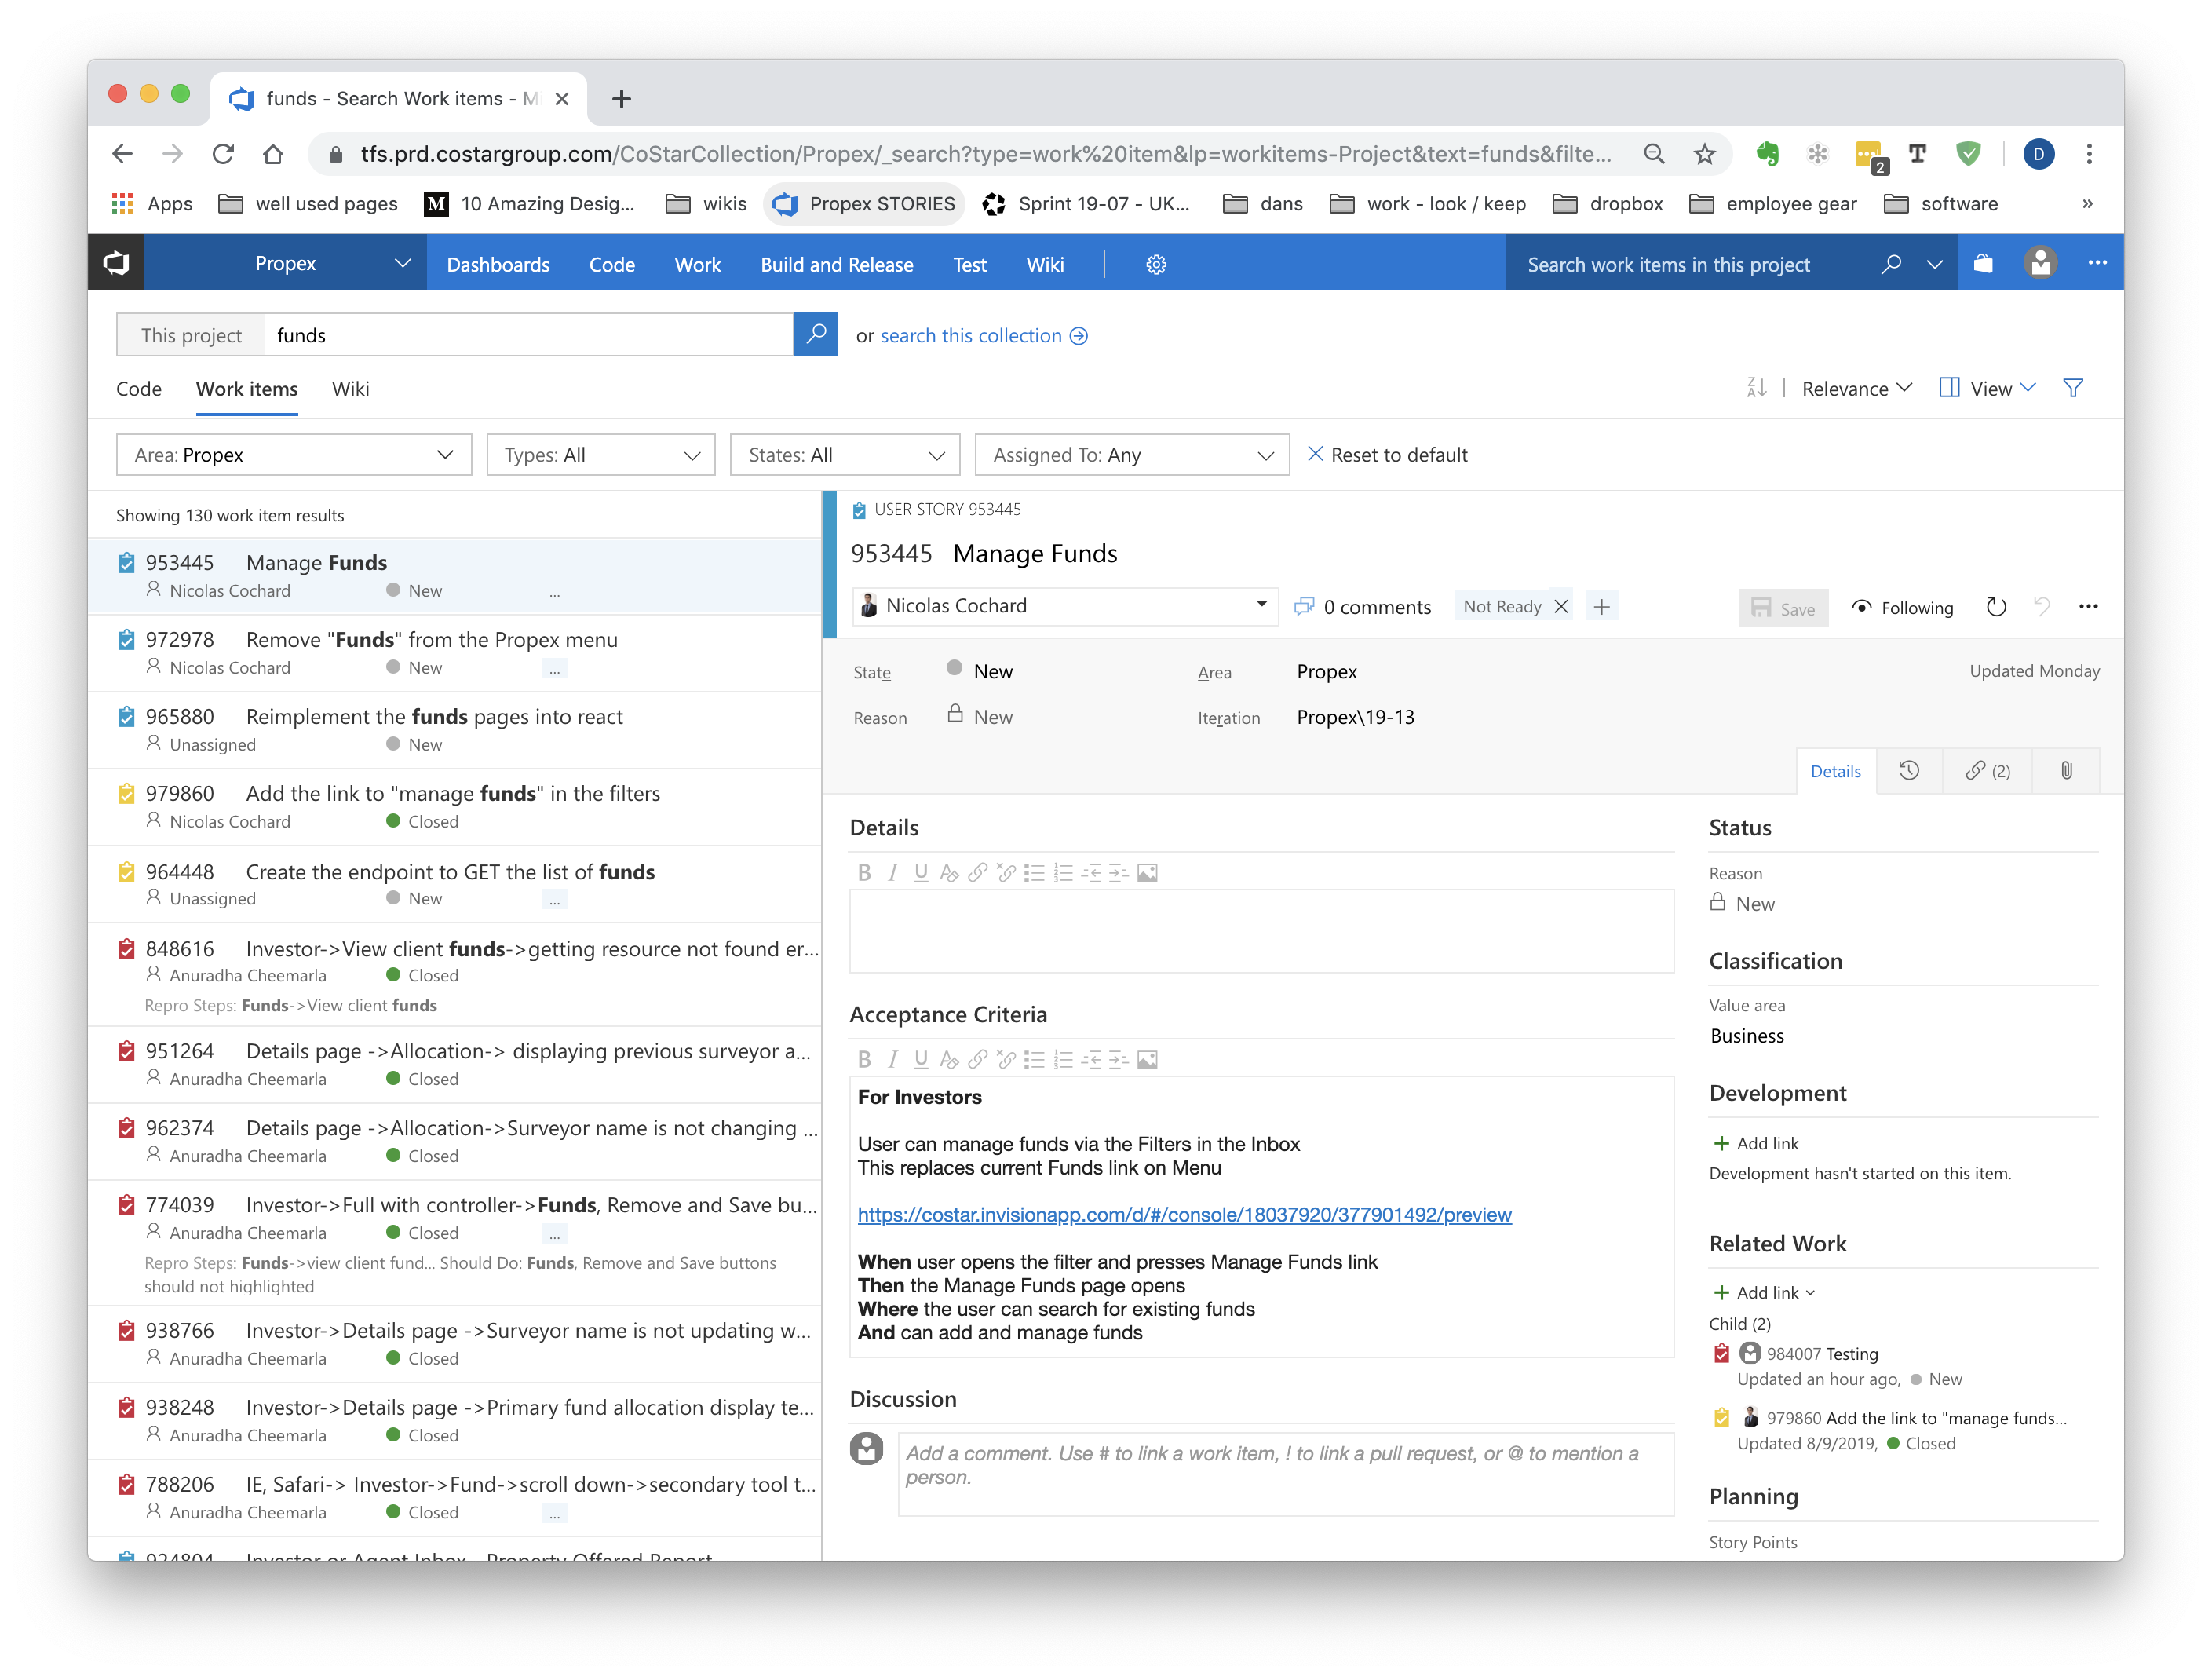
Task: Open the settings gear in navigation bar
Action: coord(1156,264)
